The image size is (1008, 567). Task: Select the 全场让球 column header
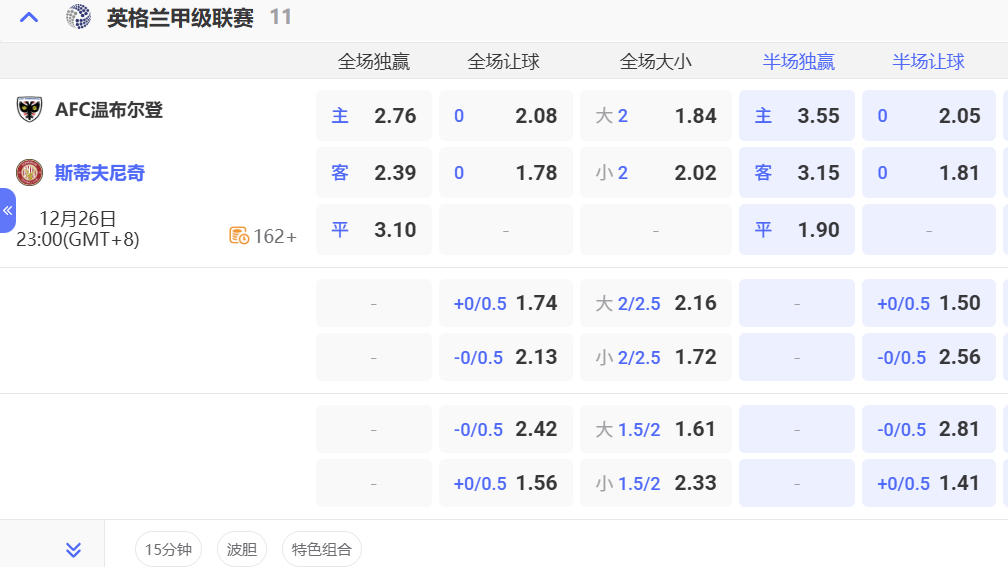[x=503, y=62]
